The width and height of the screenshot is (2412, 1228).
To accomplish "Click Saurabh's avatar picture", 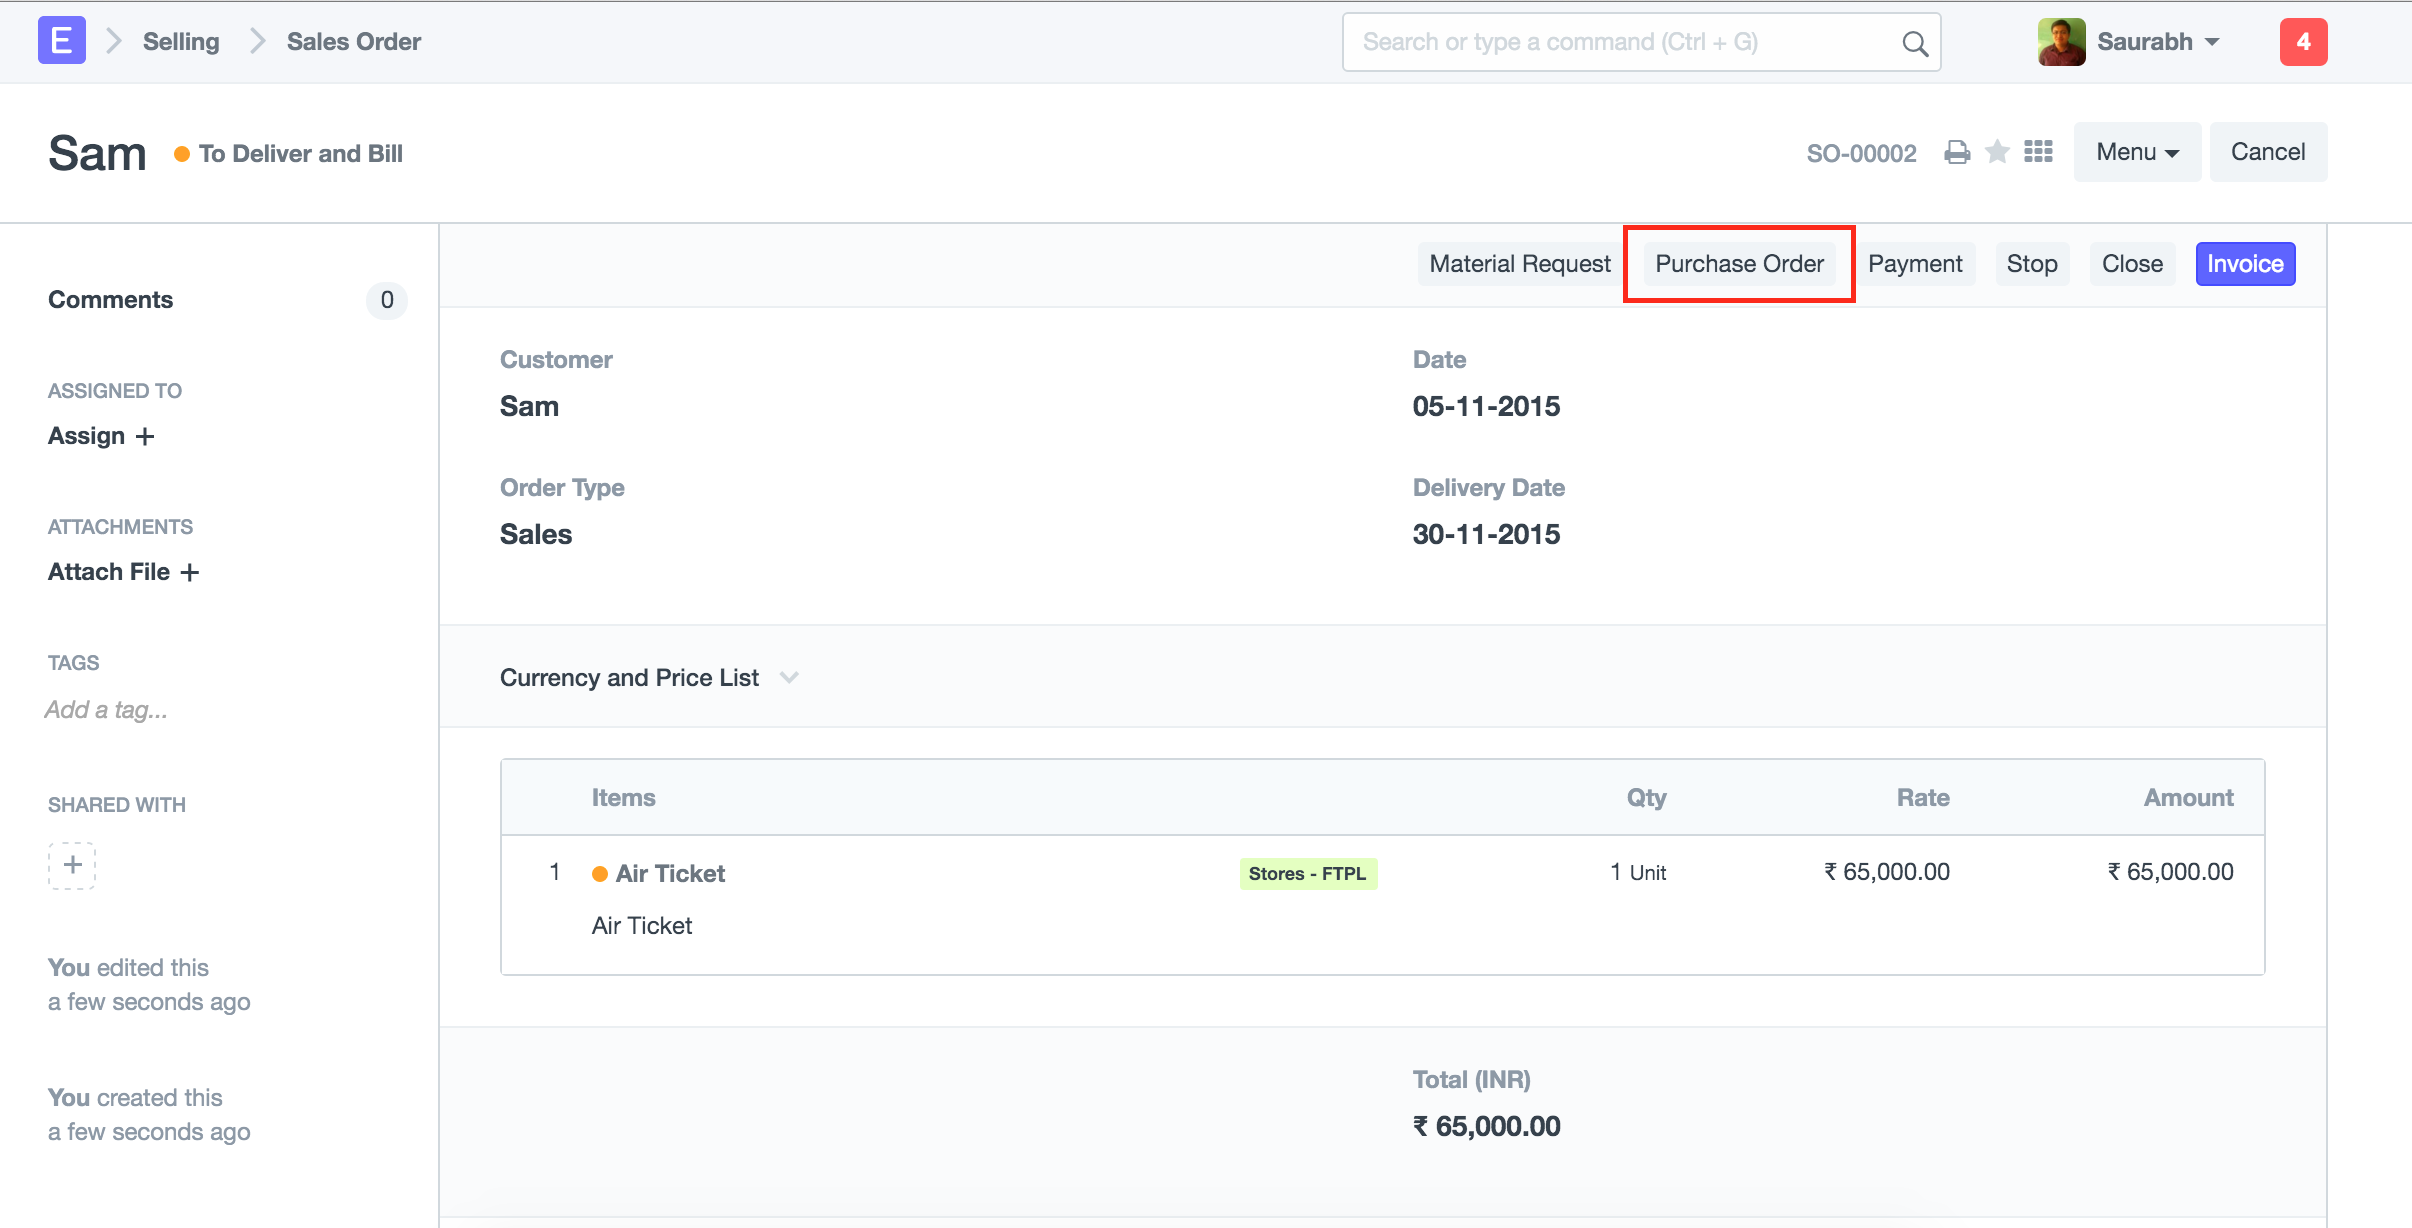I will point(2061,42).
